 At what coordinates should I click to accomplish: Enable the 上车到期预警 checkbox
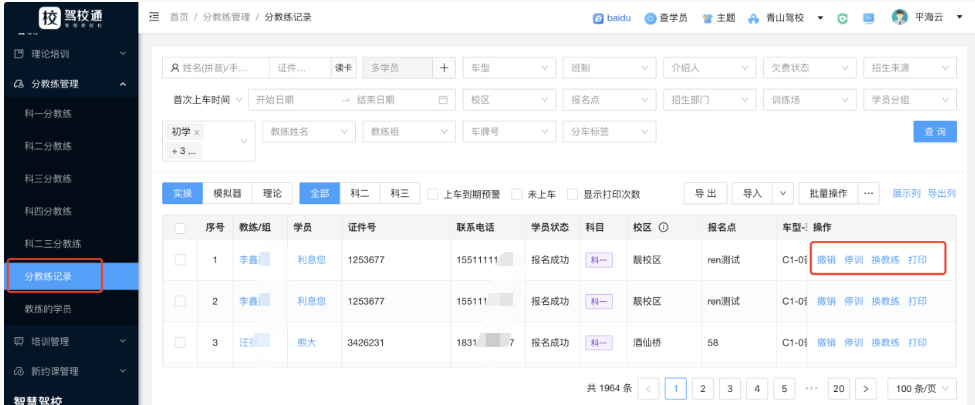pyautogui.click(x=433, y=194)
